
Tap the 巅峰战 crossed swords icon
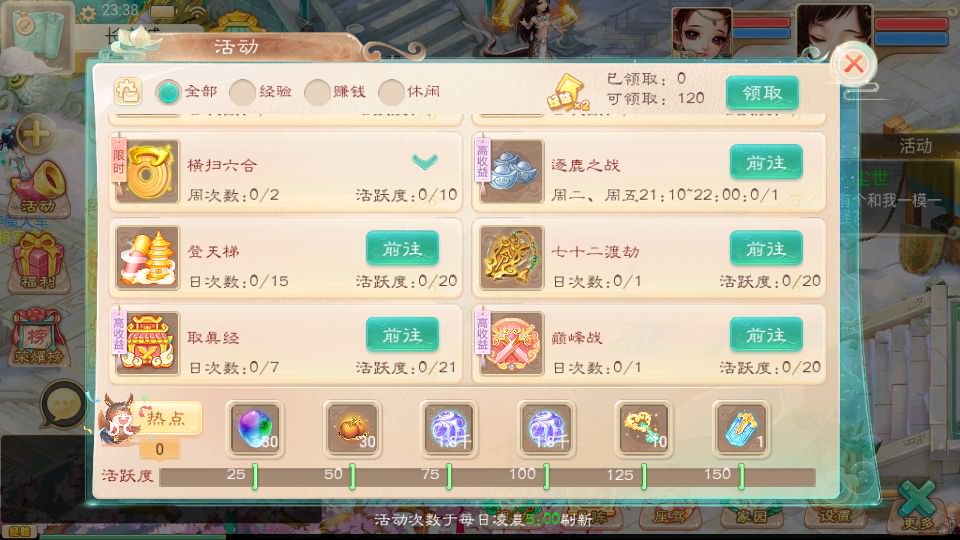click(x=511, y=343)
